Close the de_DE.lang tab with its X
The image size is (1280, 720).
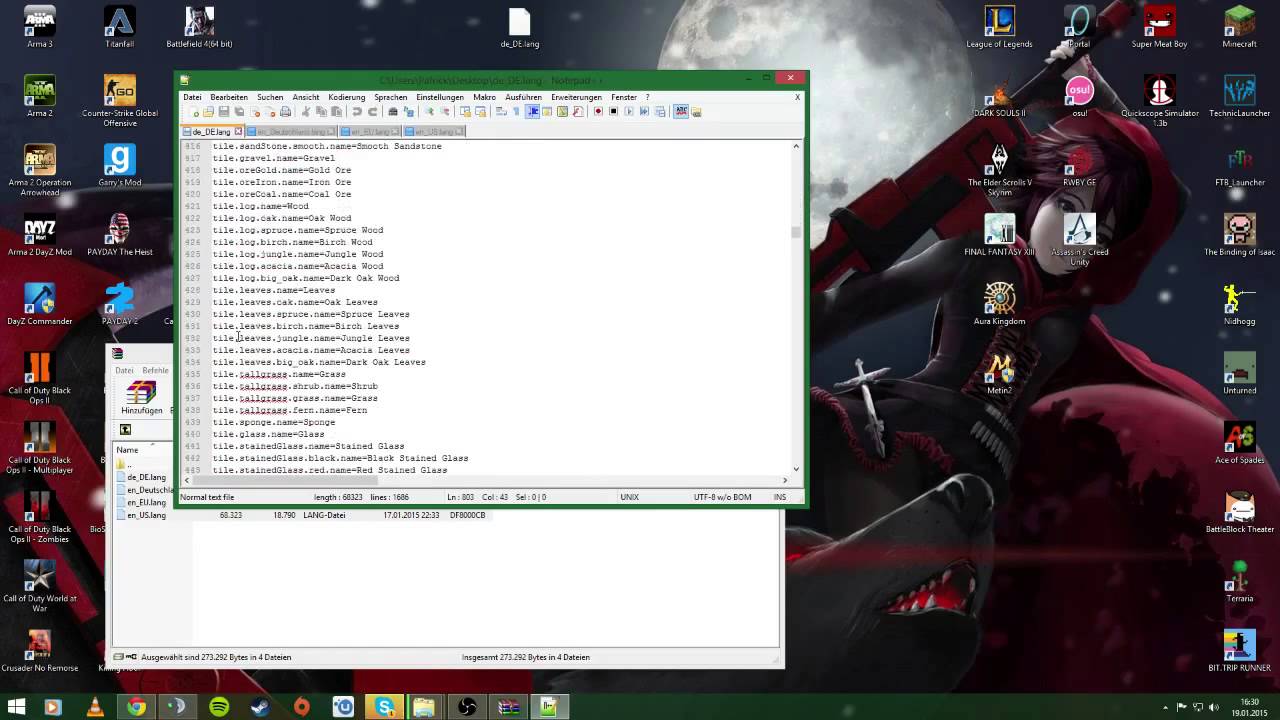pos(238,131)
